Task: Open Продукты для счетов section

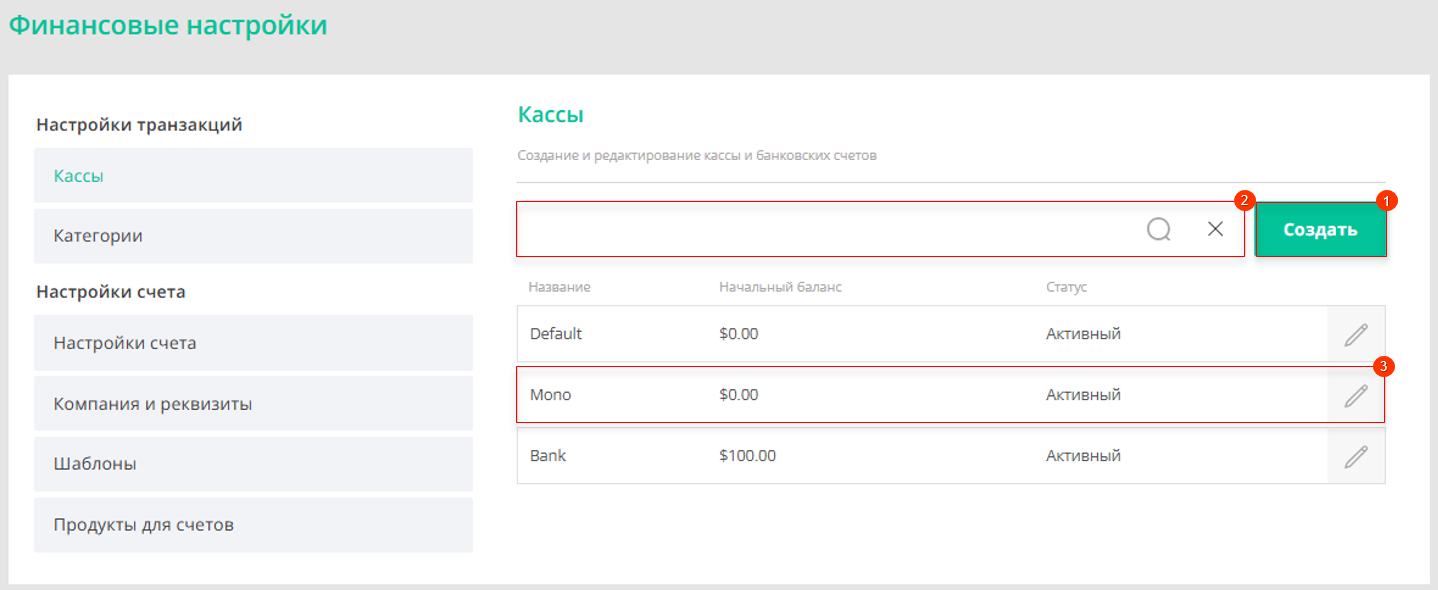Action: pos(253,525)
